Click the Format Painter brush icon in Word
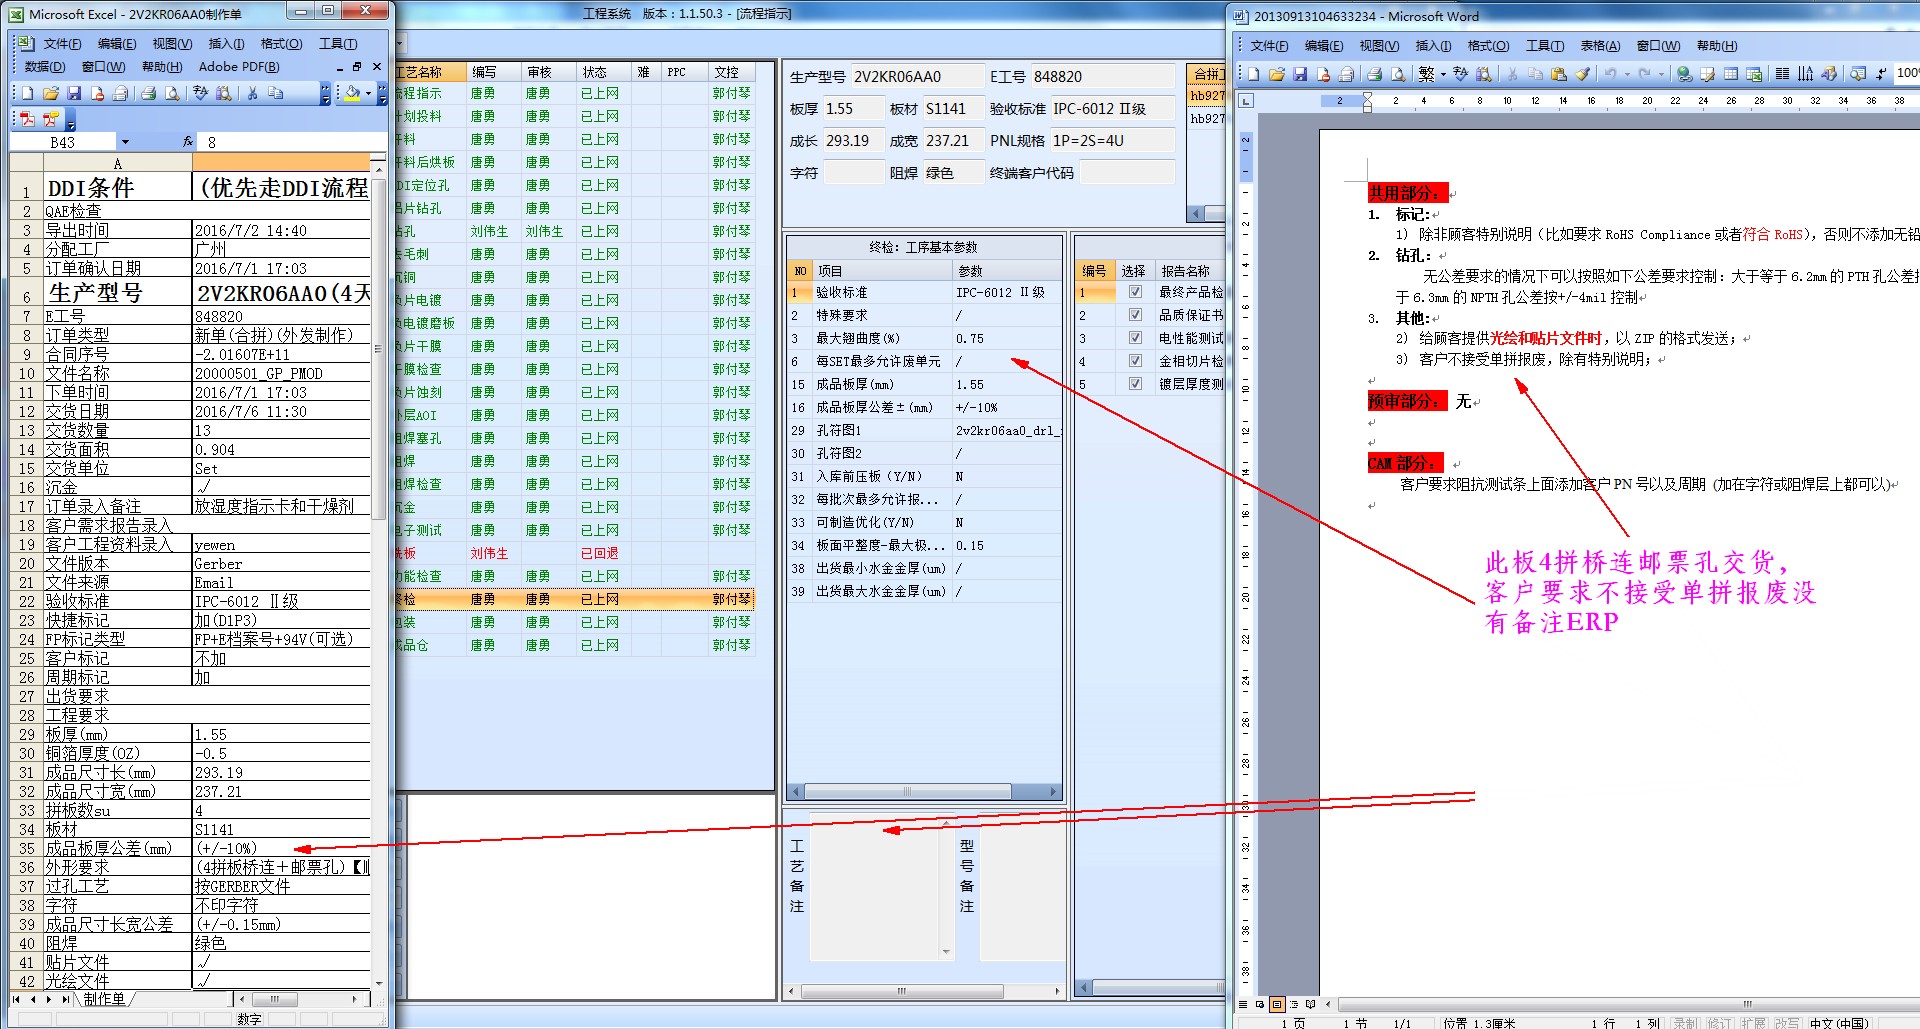 pyautogui.click(x=1582, y=73)
